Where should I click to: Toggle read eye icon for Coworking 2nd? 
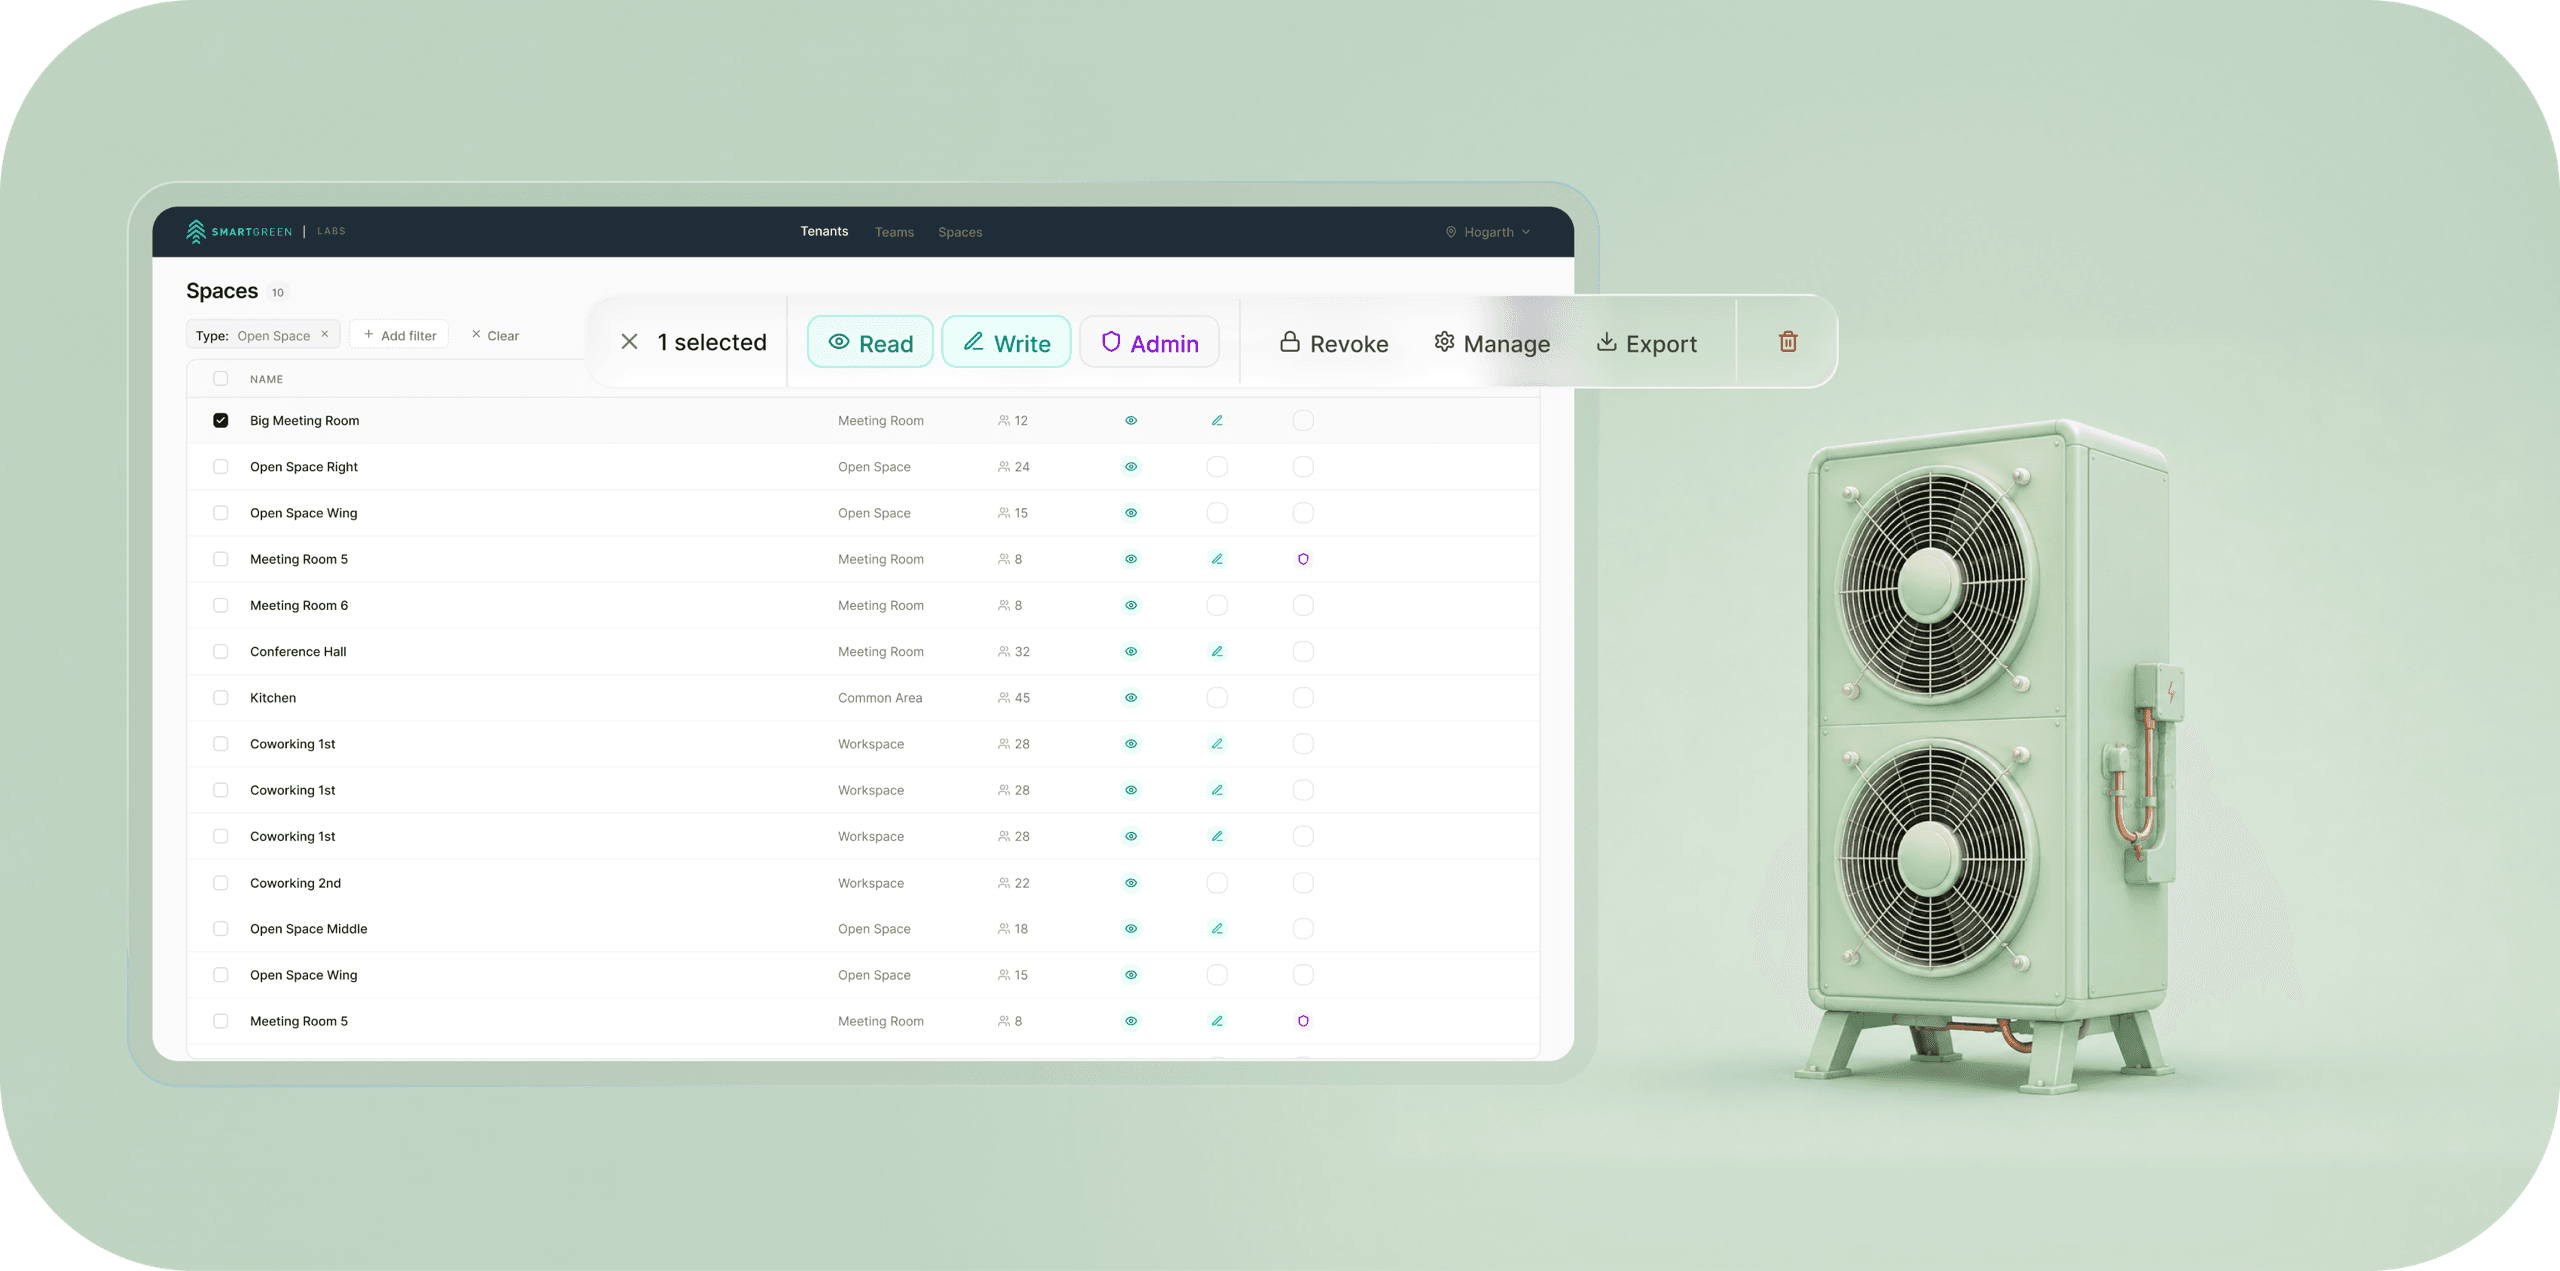coord(1131,883)
